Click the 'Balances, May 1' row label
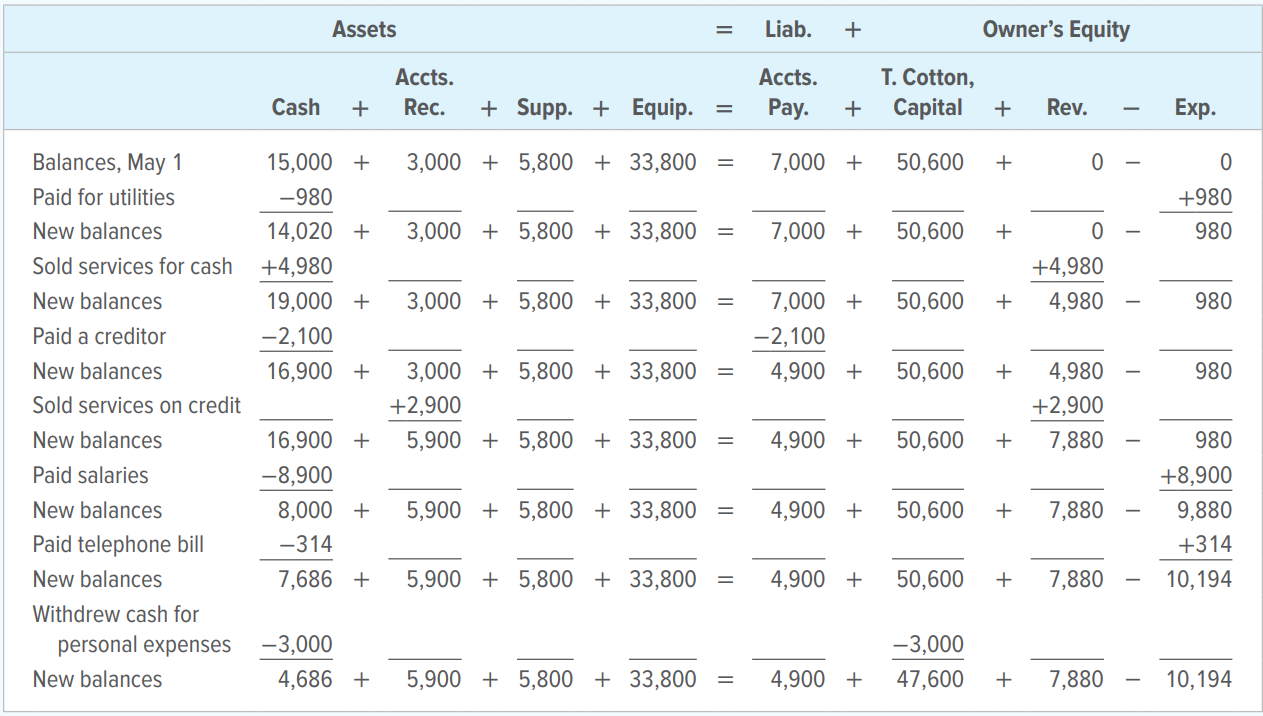 108,162
